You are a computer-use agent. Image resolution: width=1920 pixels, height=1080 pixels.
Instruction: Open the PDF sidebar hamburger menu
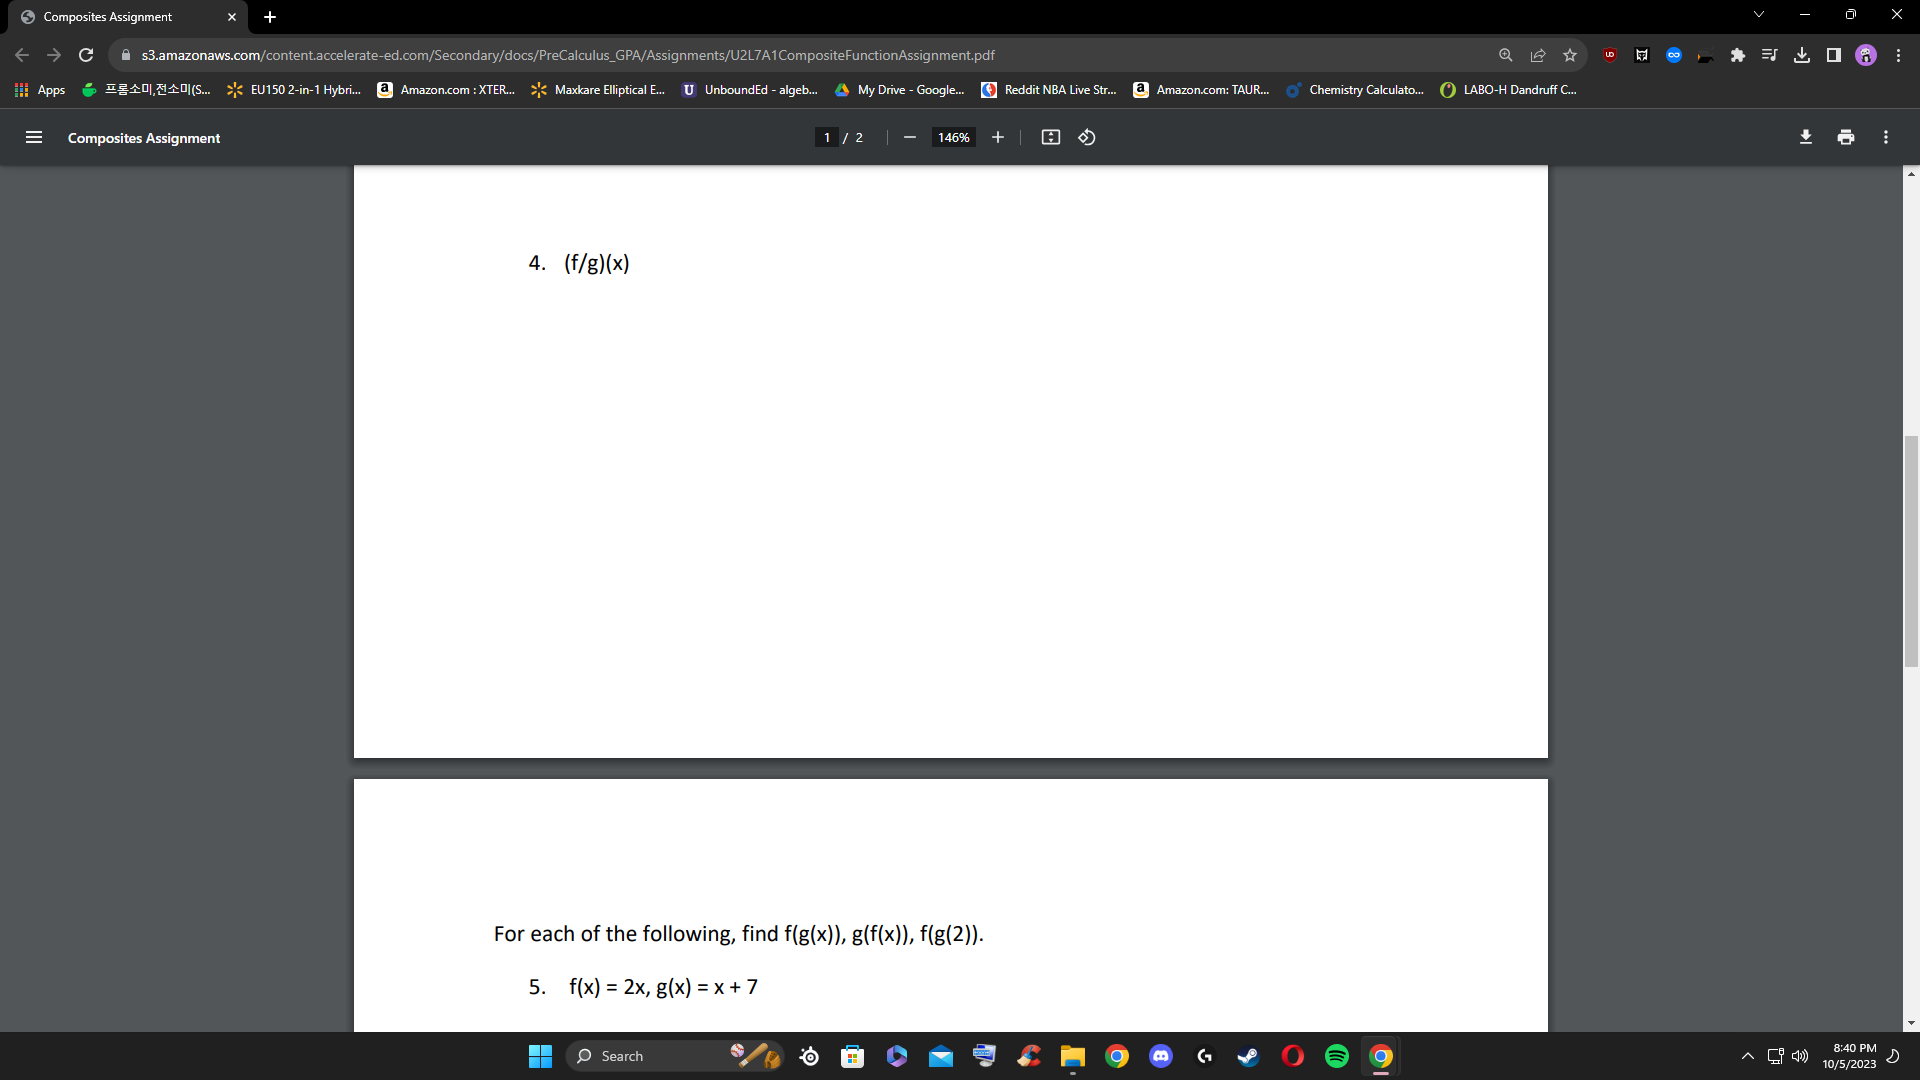coord(34,137)
